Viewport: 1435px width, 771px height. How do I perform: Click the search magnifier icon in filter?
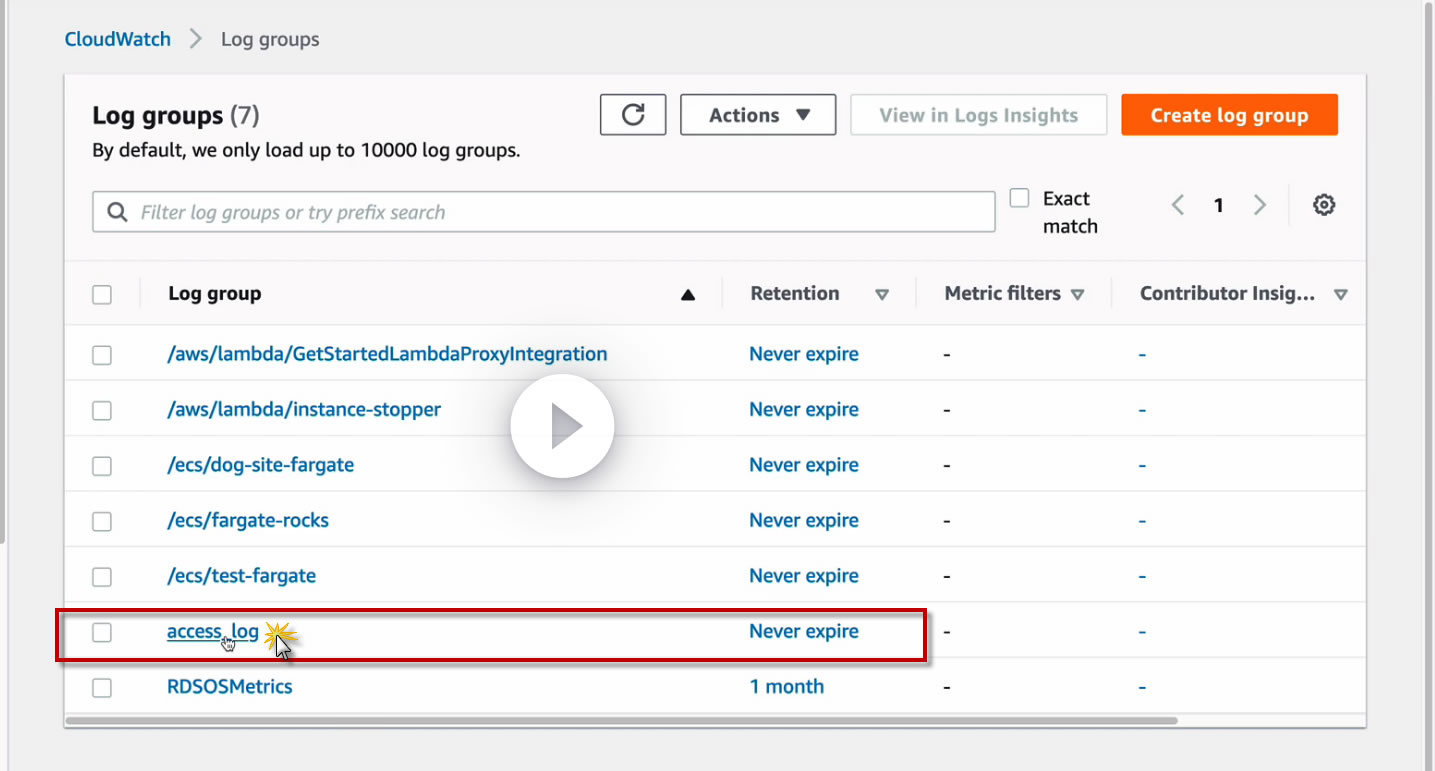coord(117,212)
